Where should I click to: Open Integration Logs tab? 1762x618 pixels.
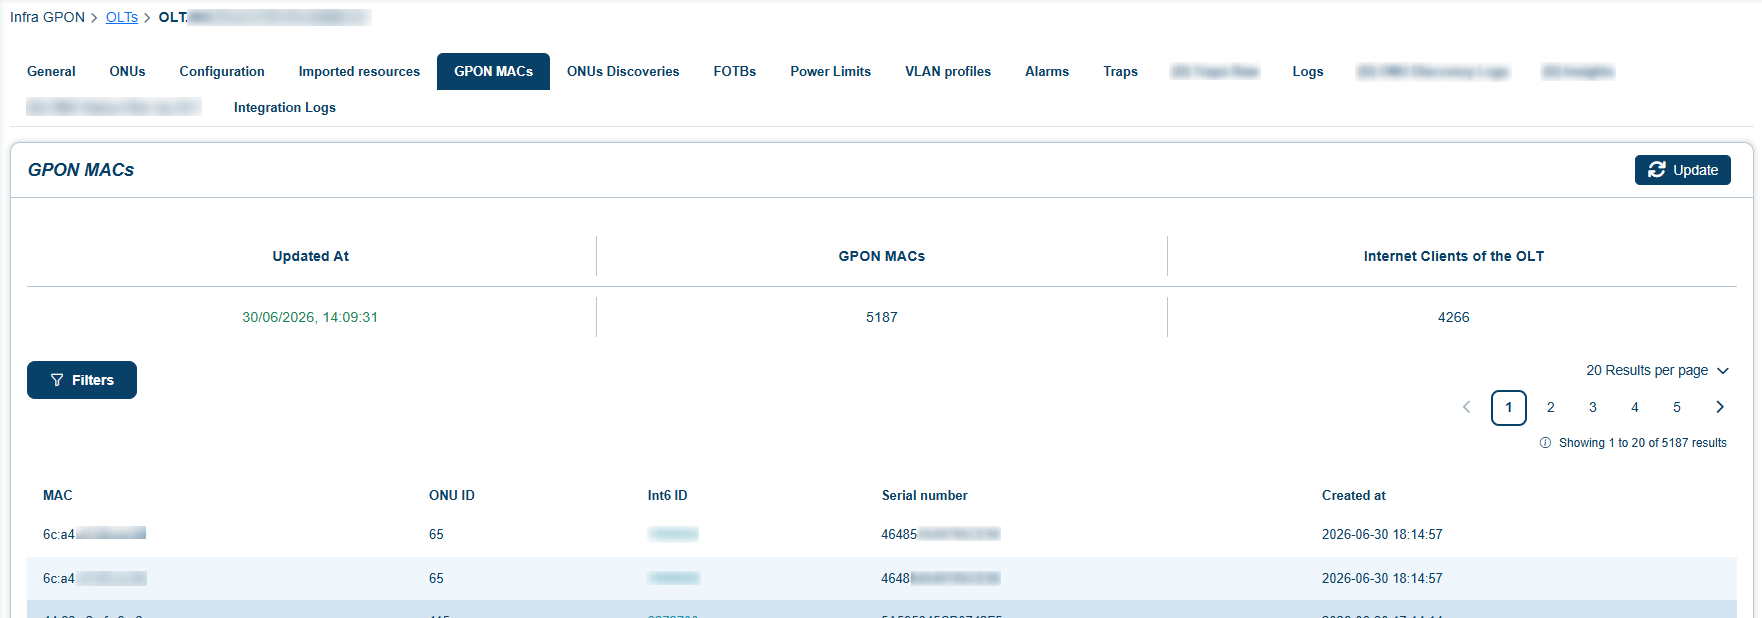pyautogui.click(x=285, y=107)
